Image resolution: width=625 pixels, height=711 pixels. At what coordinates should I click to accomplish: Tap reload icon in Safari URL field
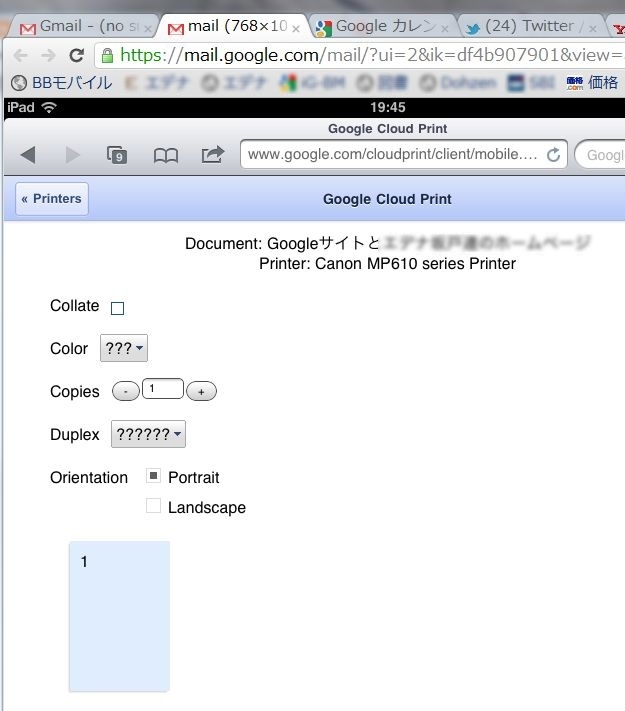[x=553, y=155]
